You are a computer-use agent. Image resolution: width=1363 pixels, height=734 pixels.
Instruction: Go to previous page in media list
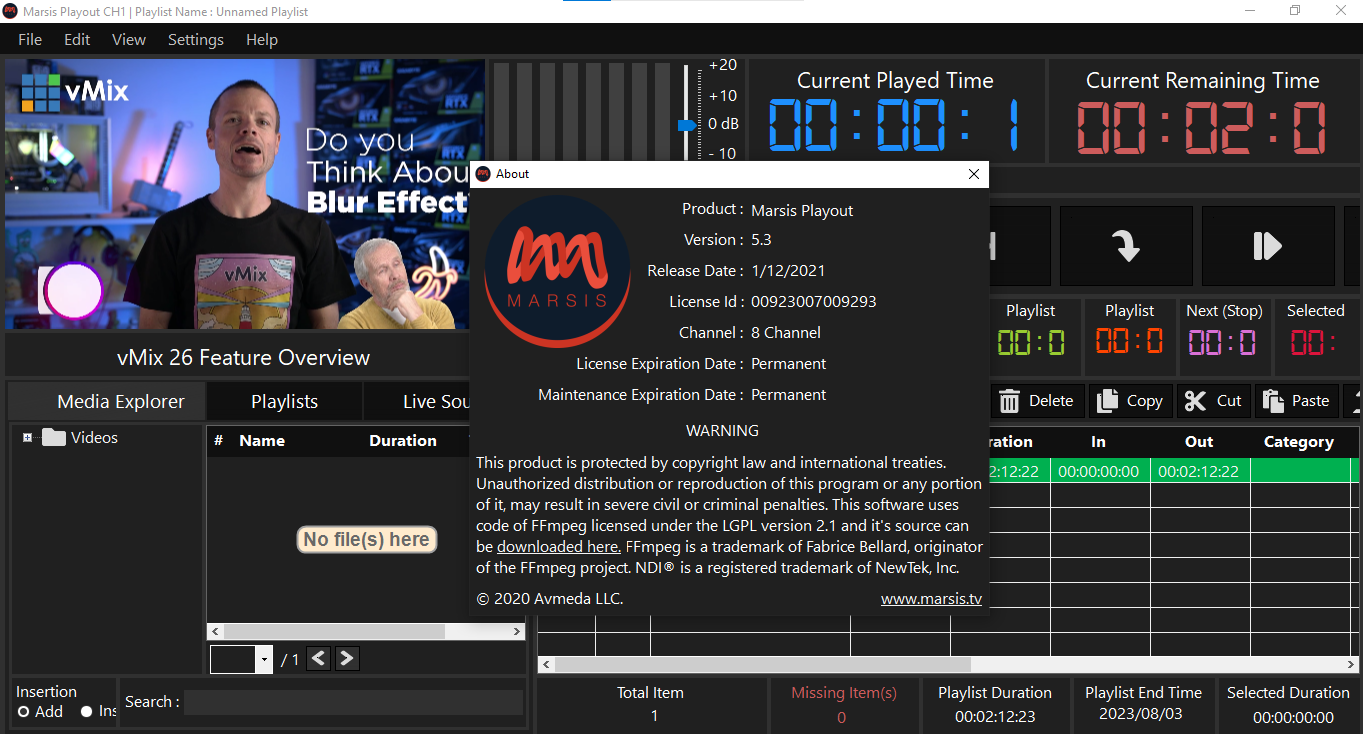318,658
